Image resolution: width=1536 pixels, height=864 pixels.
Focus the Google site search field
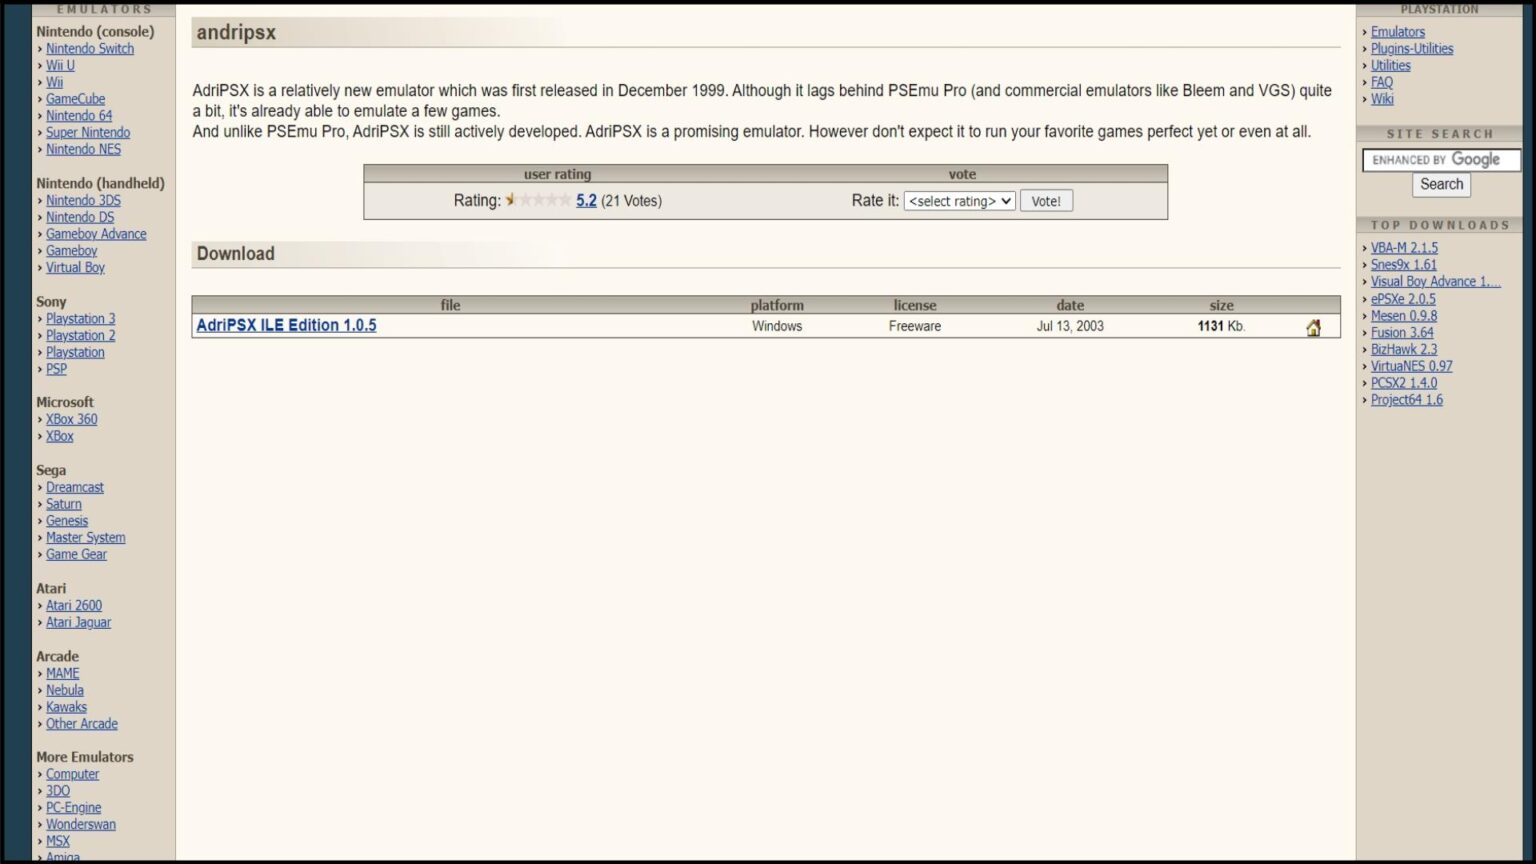point(1440,160)
